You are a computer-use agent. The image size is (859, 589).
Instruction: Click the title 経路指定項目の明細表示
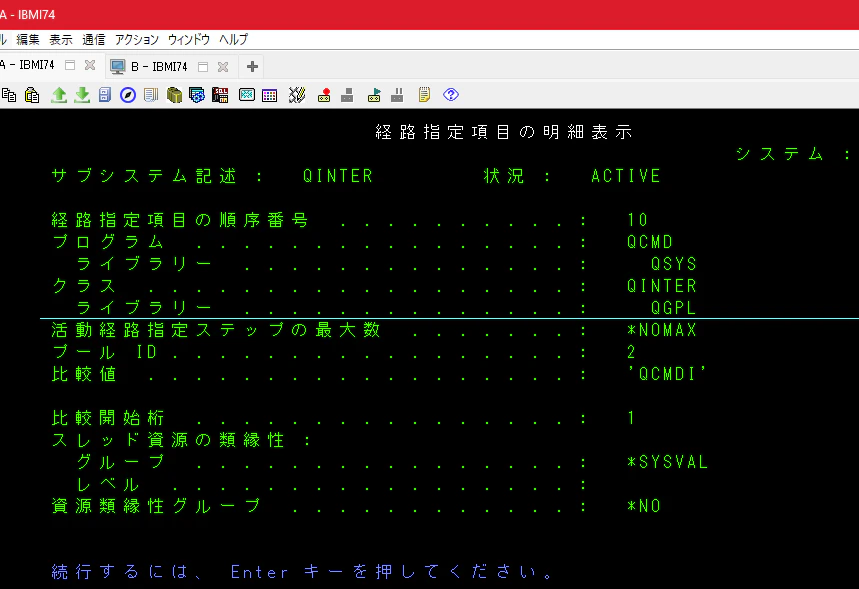click(504, 132)
